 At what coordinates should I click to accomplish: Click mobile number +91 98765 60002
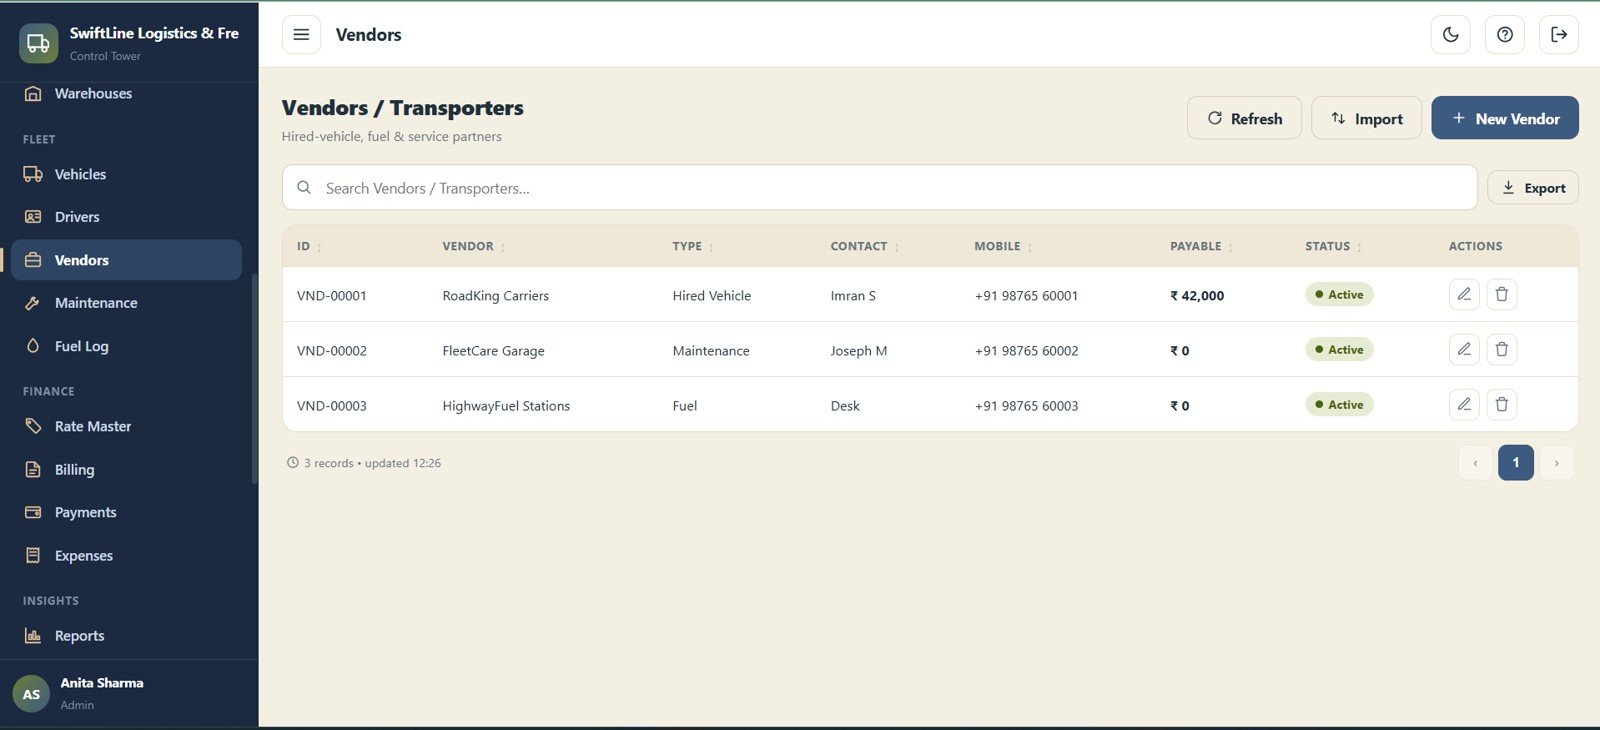pyautogui.click(x=1026, y=351)
